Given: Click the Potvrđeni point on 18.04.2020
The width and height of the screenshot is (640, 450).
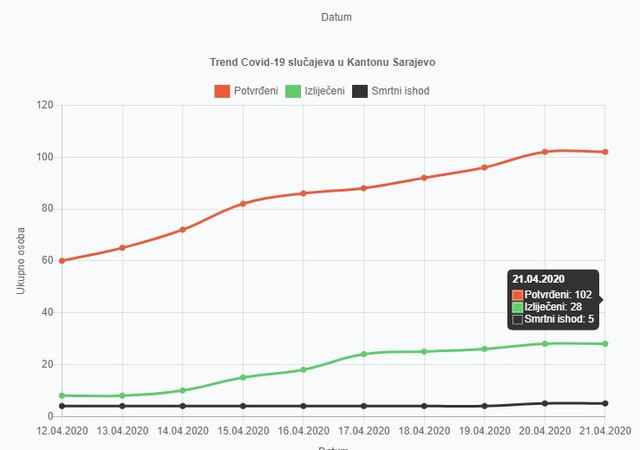Looking at the screenshot, I should click(424, 178).
